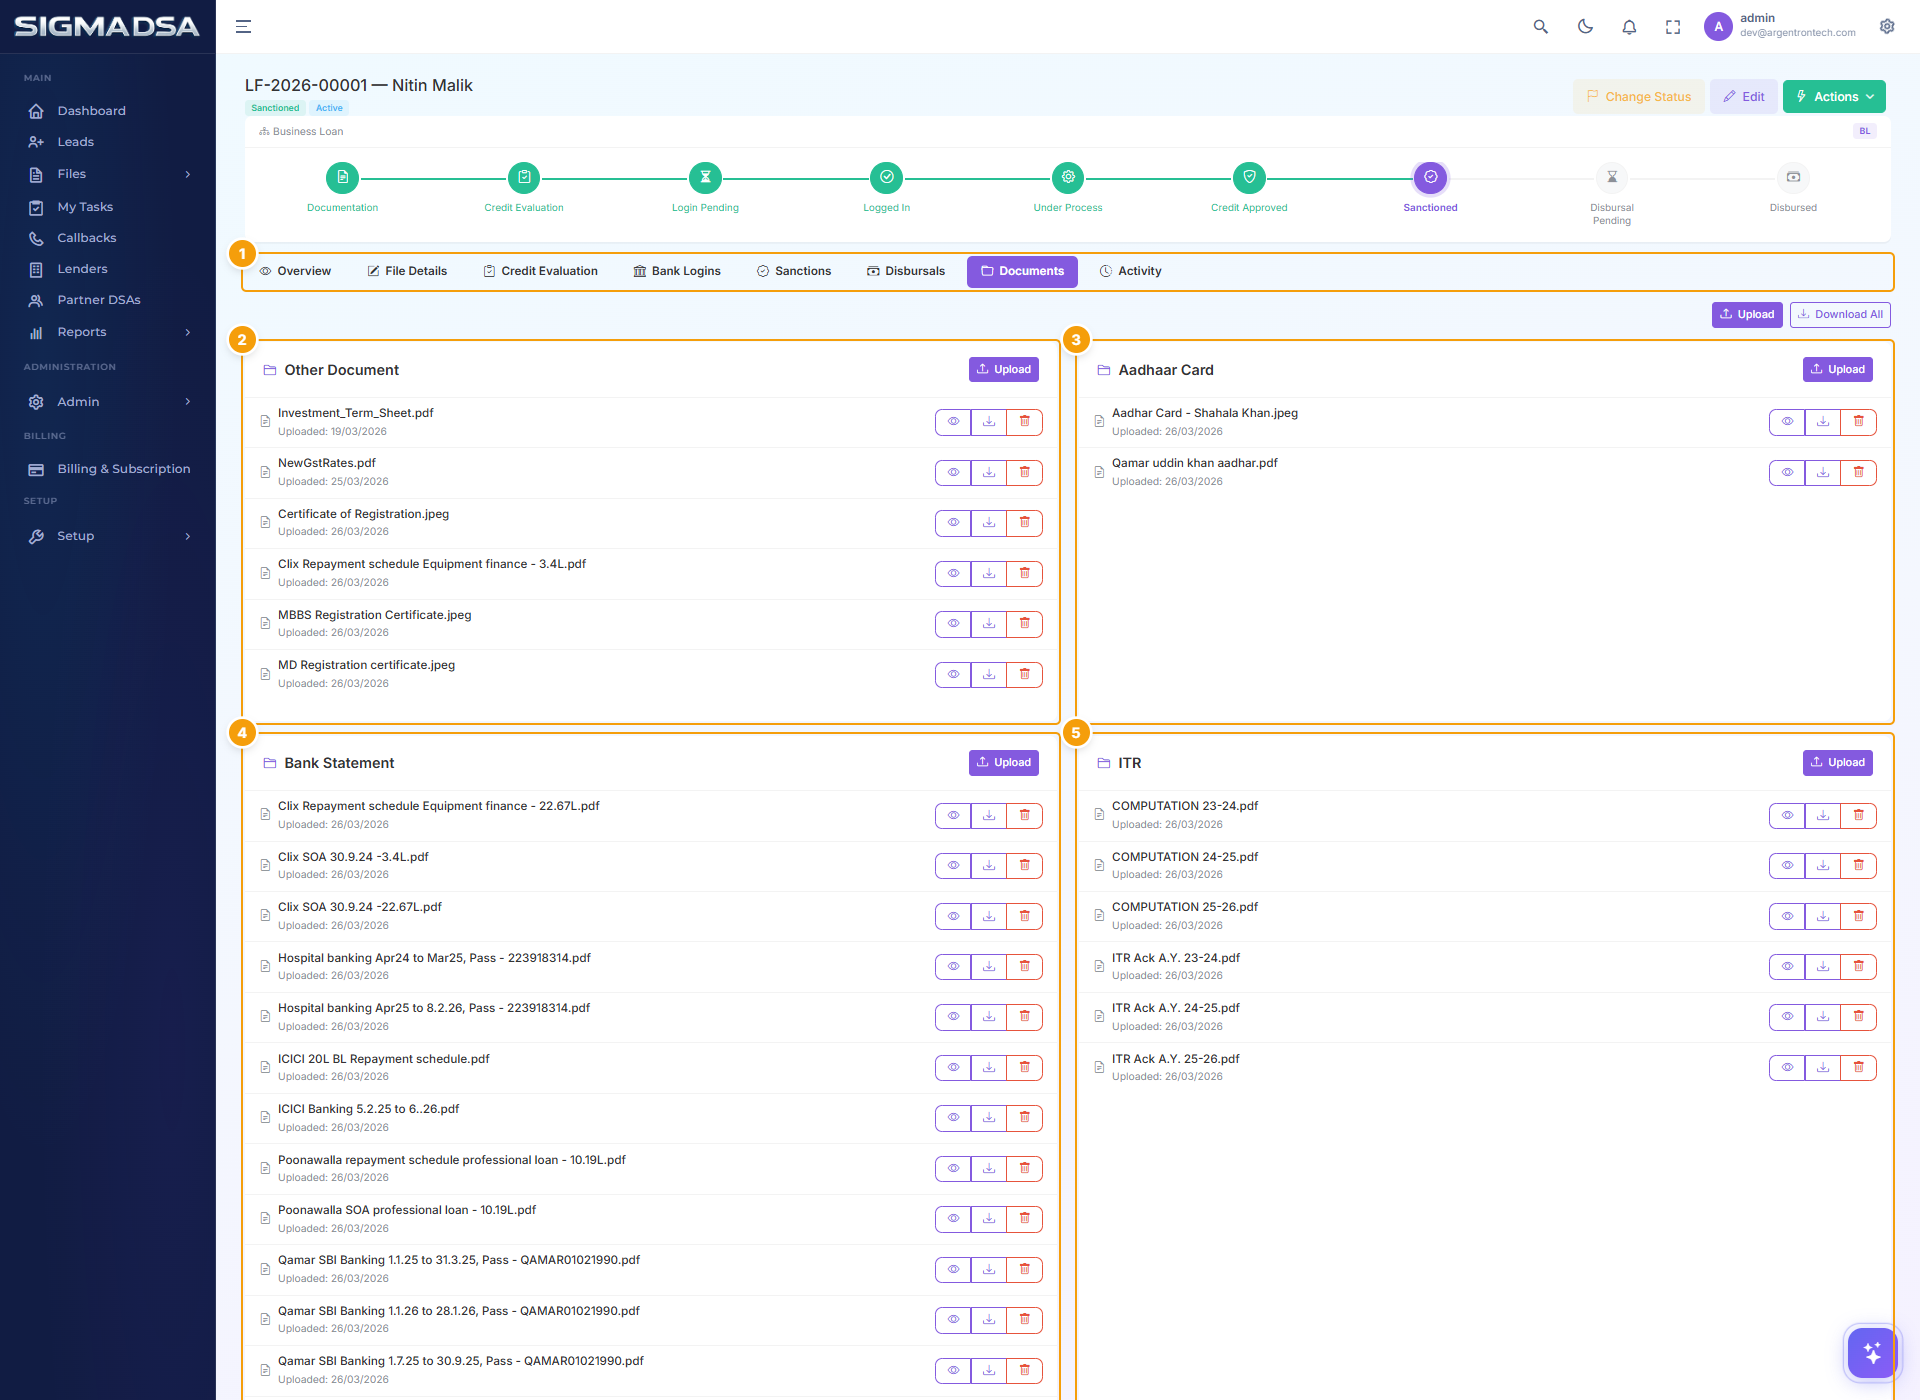
Task: Upload to Aadhaar Card section
Action: [1838, 370]
